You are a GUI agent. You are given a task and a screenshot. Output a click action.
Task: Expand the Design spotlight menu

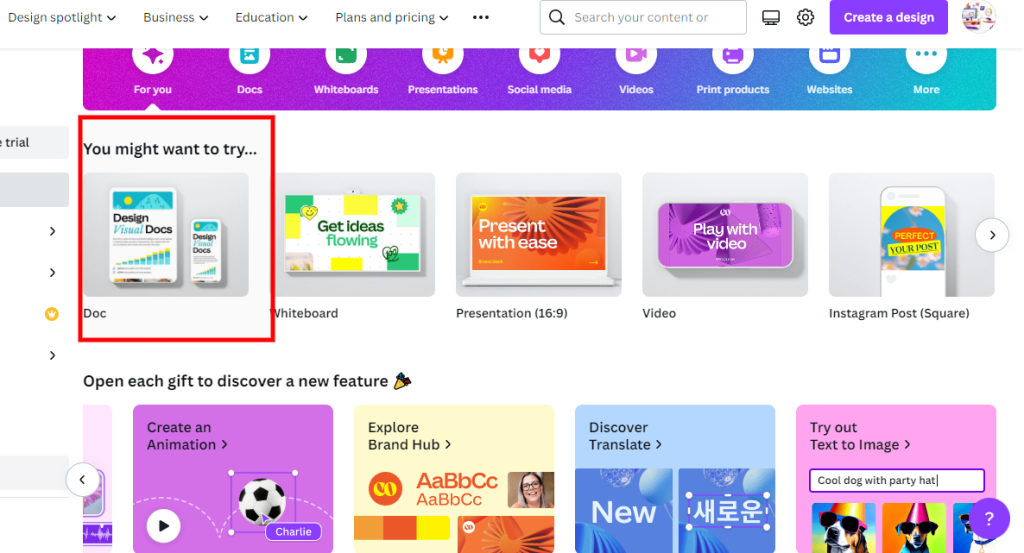tap(62, 18)
